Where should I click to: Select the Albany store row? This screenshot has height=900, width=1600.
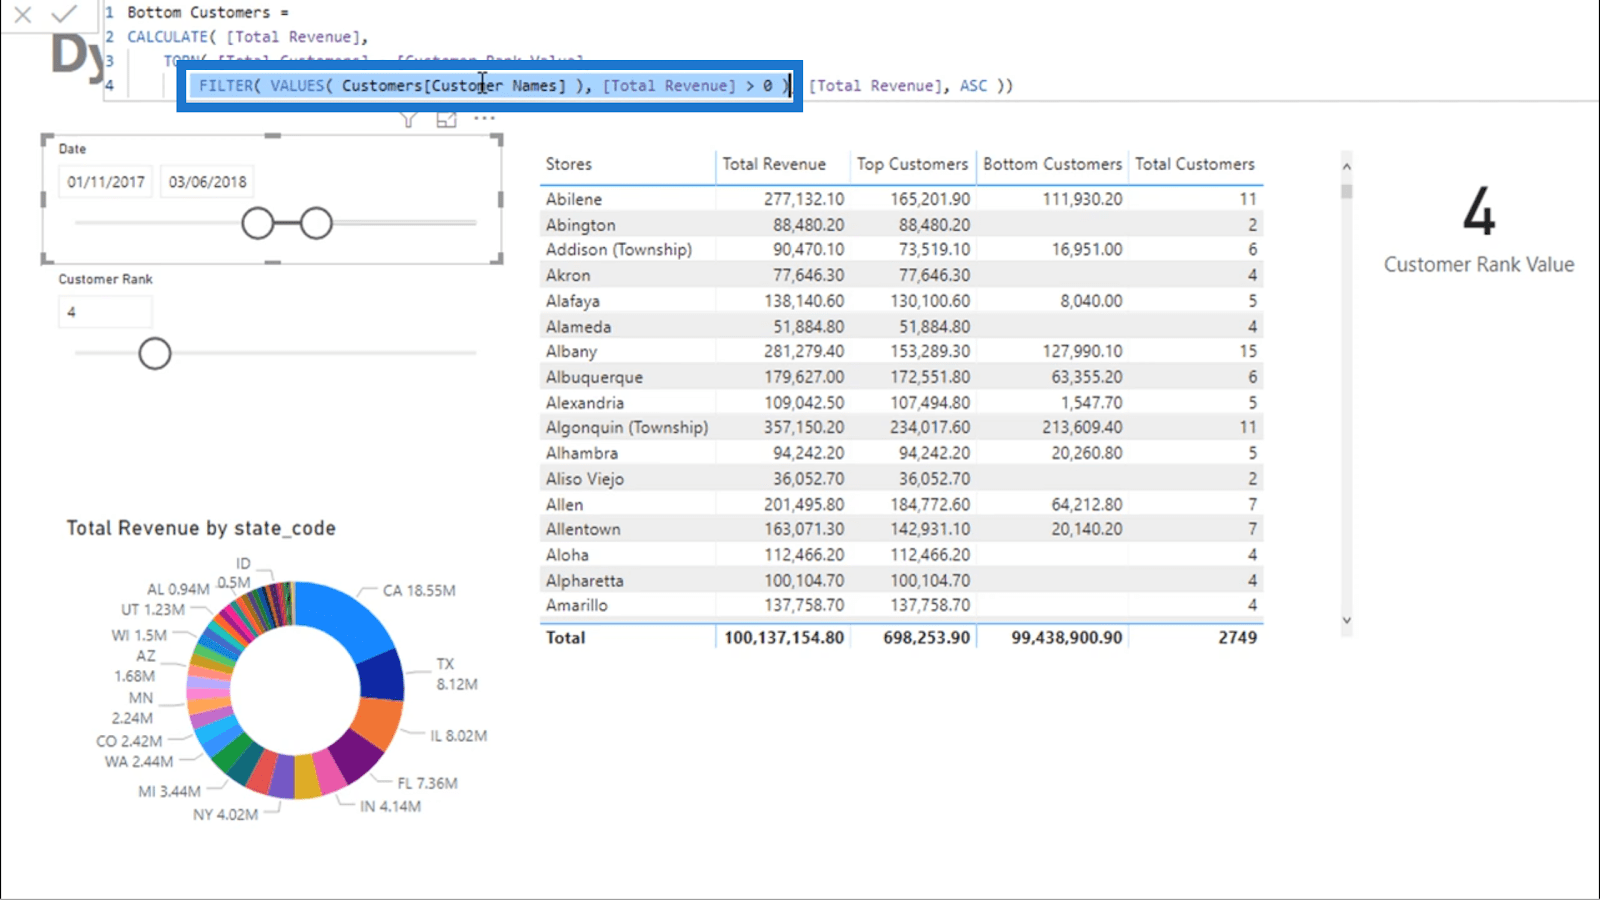click(x=900, y=351)
